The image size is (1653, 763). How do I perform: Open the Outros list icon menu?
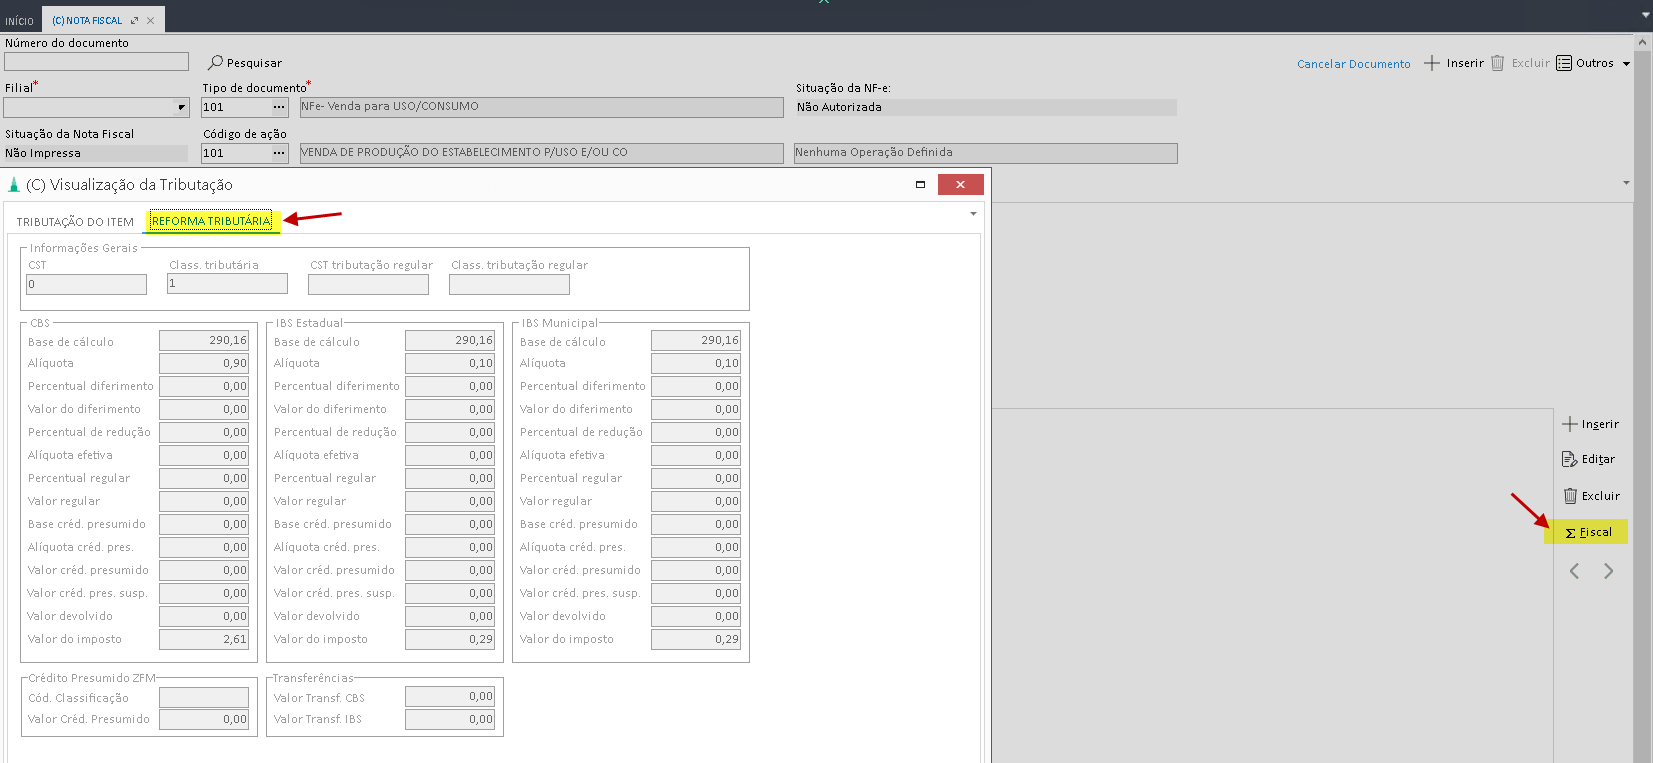(x=1564, y=63)
